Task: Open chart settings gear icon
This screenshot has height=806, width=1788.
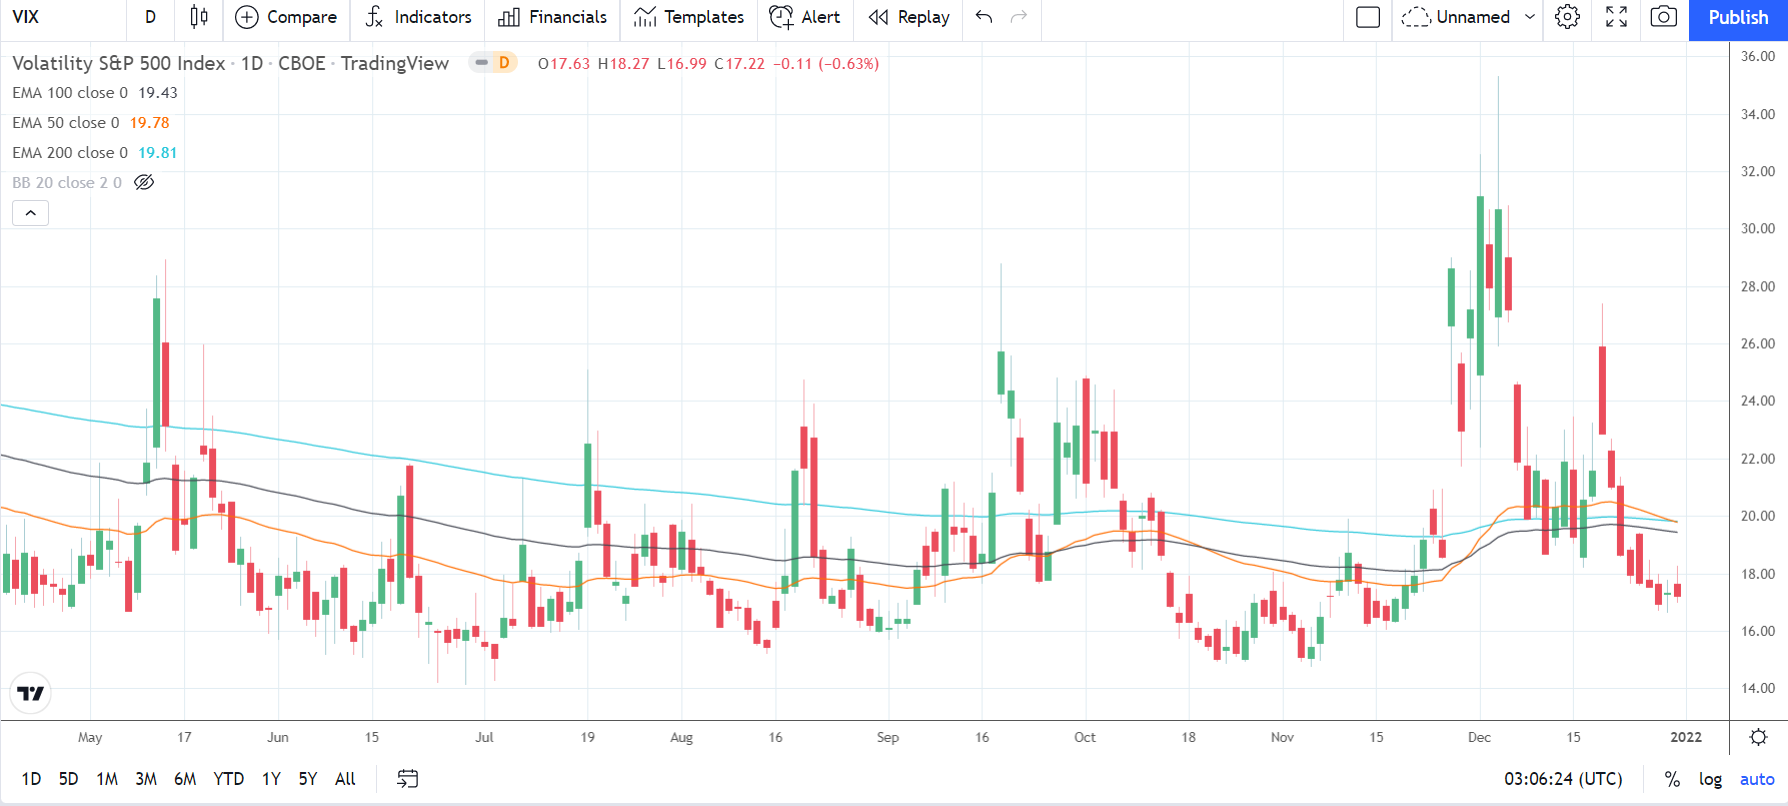Action: pyautogui.click(x=1568, y=17)
